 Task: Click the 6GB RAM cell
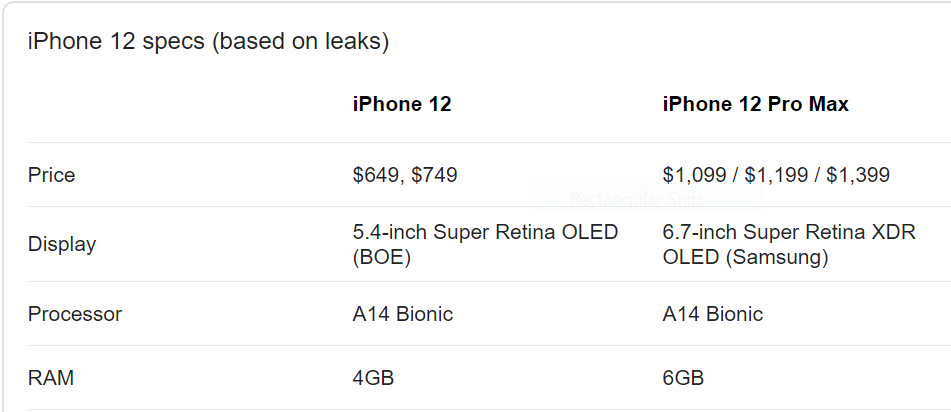coord(683,378)
